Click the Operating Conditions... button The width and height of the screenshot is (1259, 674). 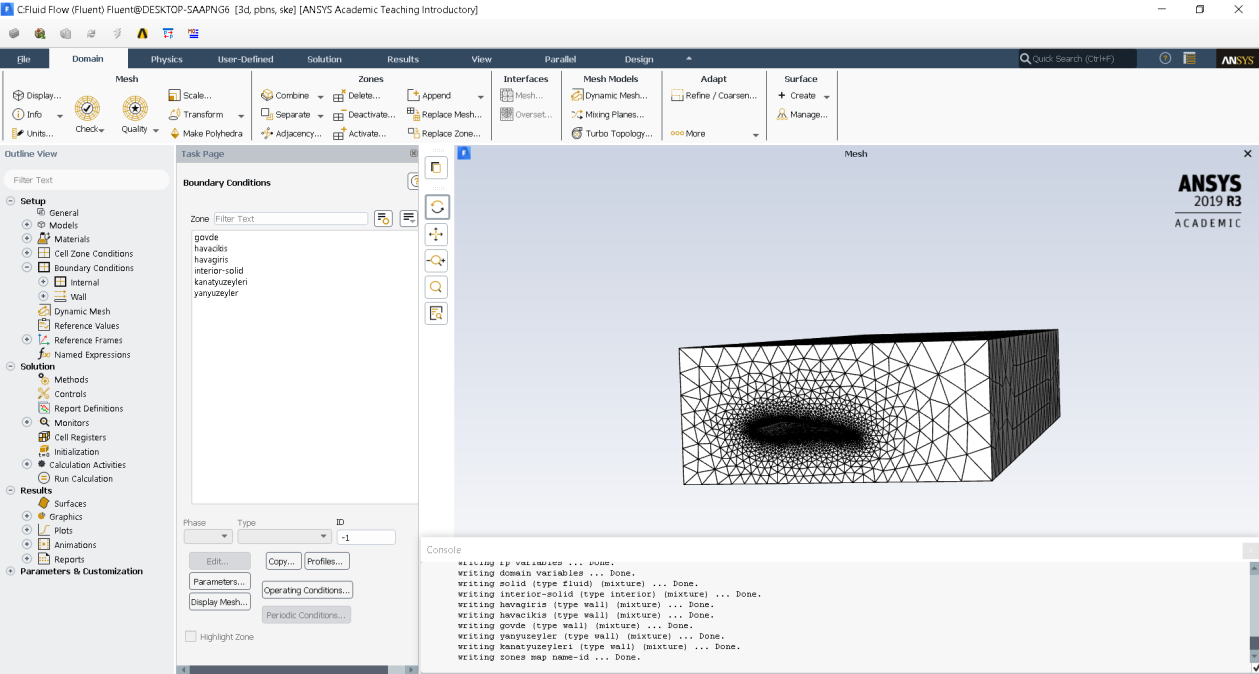point(307,590)
